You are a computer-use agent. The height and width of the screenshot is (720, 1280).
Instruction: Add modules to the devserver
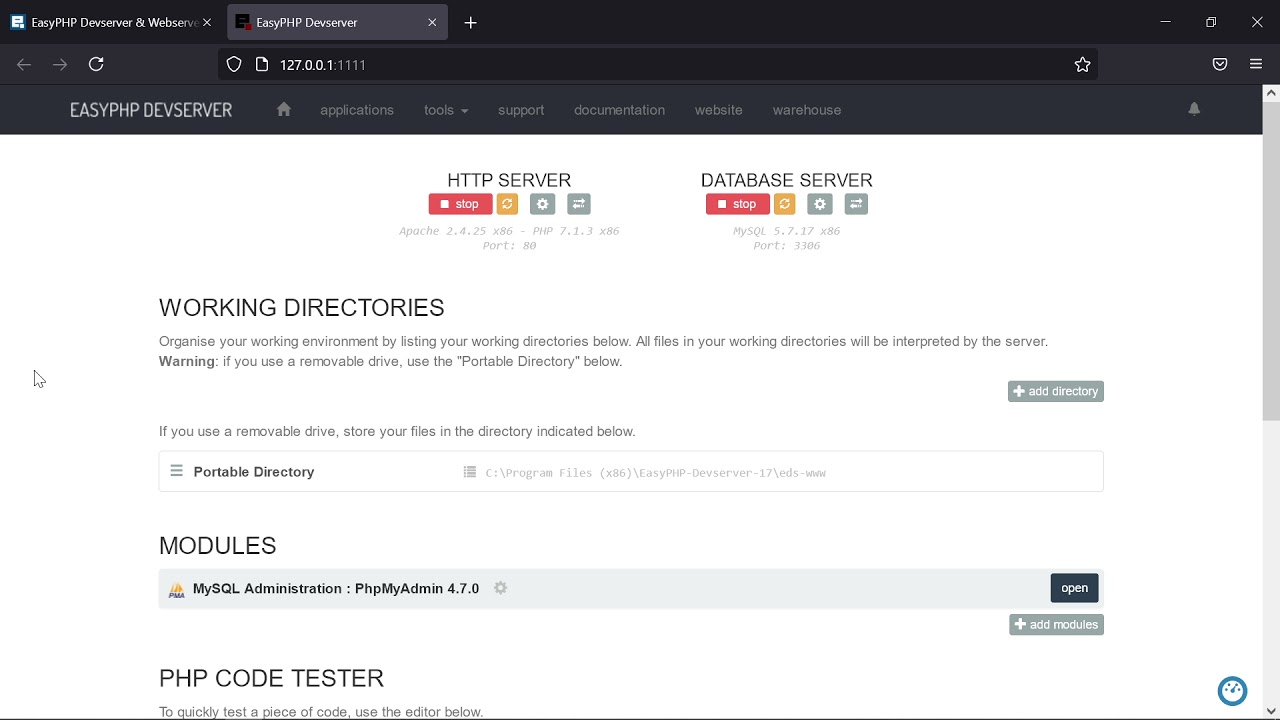tap(1057, 626)
